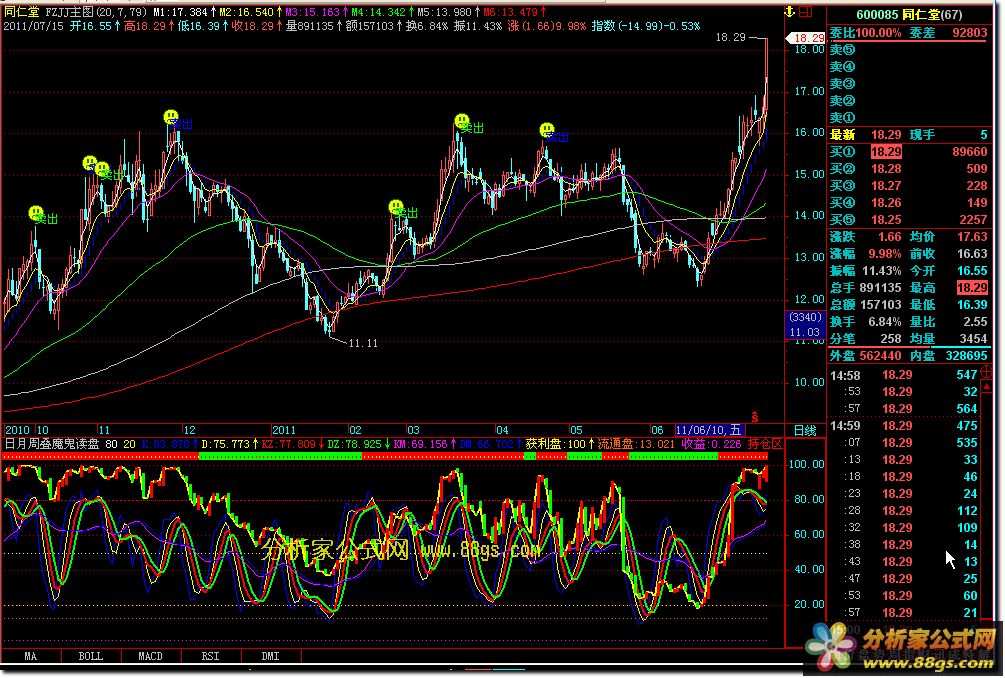Open the RSI indicator tab

click(x=210, y=656)
